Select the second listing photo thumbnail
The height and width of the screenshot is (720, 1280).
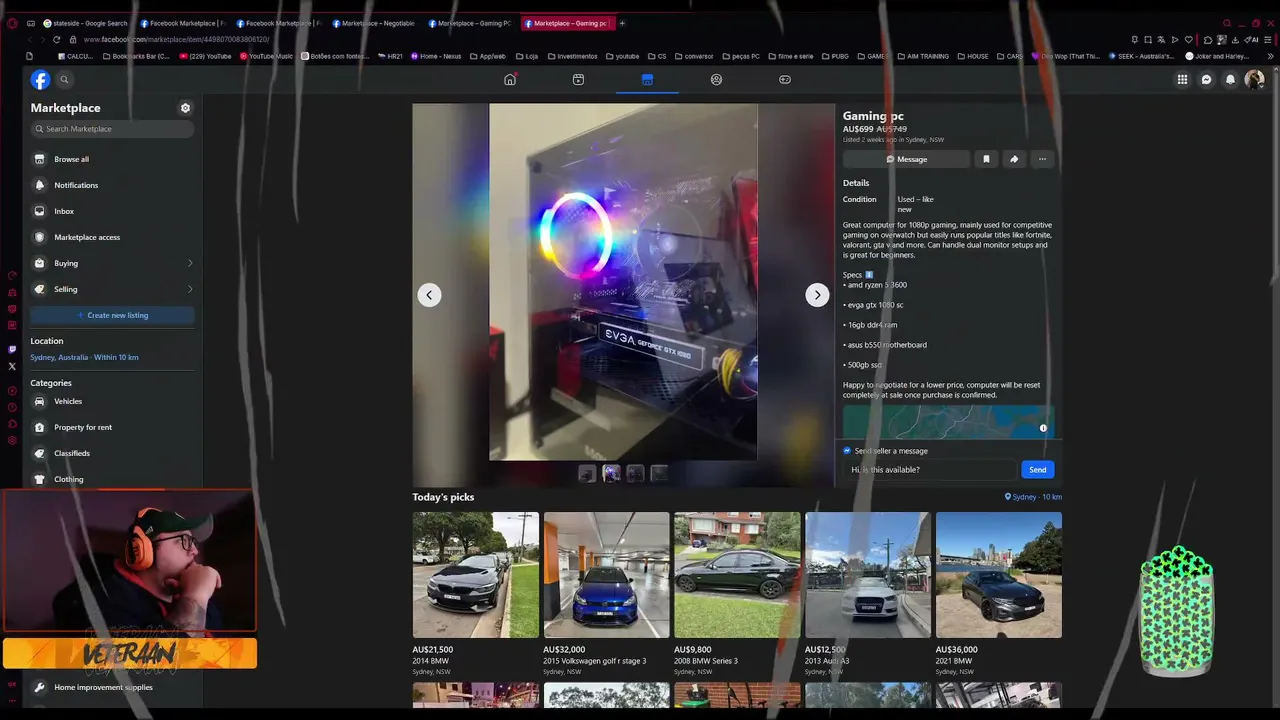click(611, 473)
